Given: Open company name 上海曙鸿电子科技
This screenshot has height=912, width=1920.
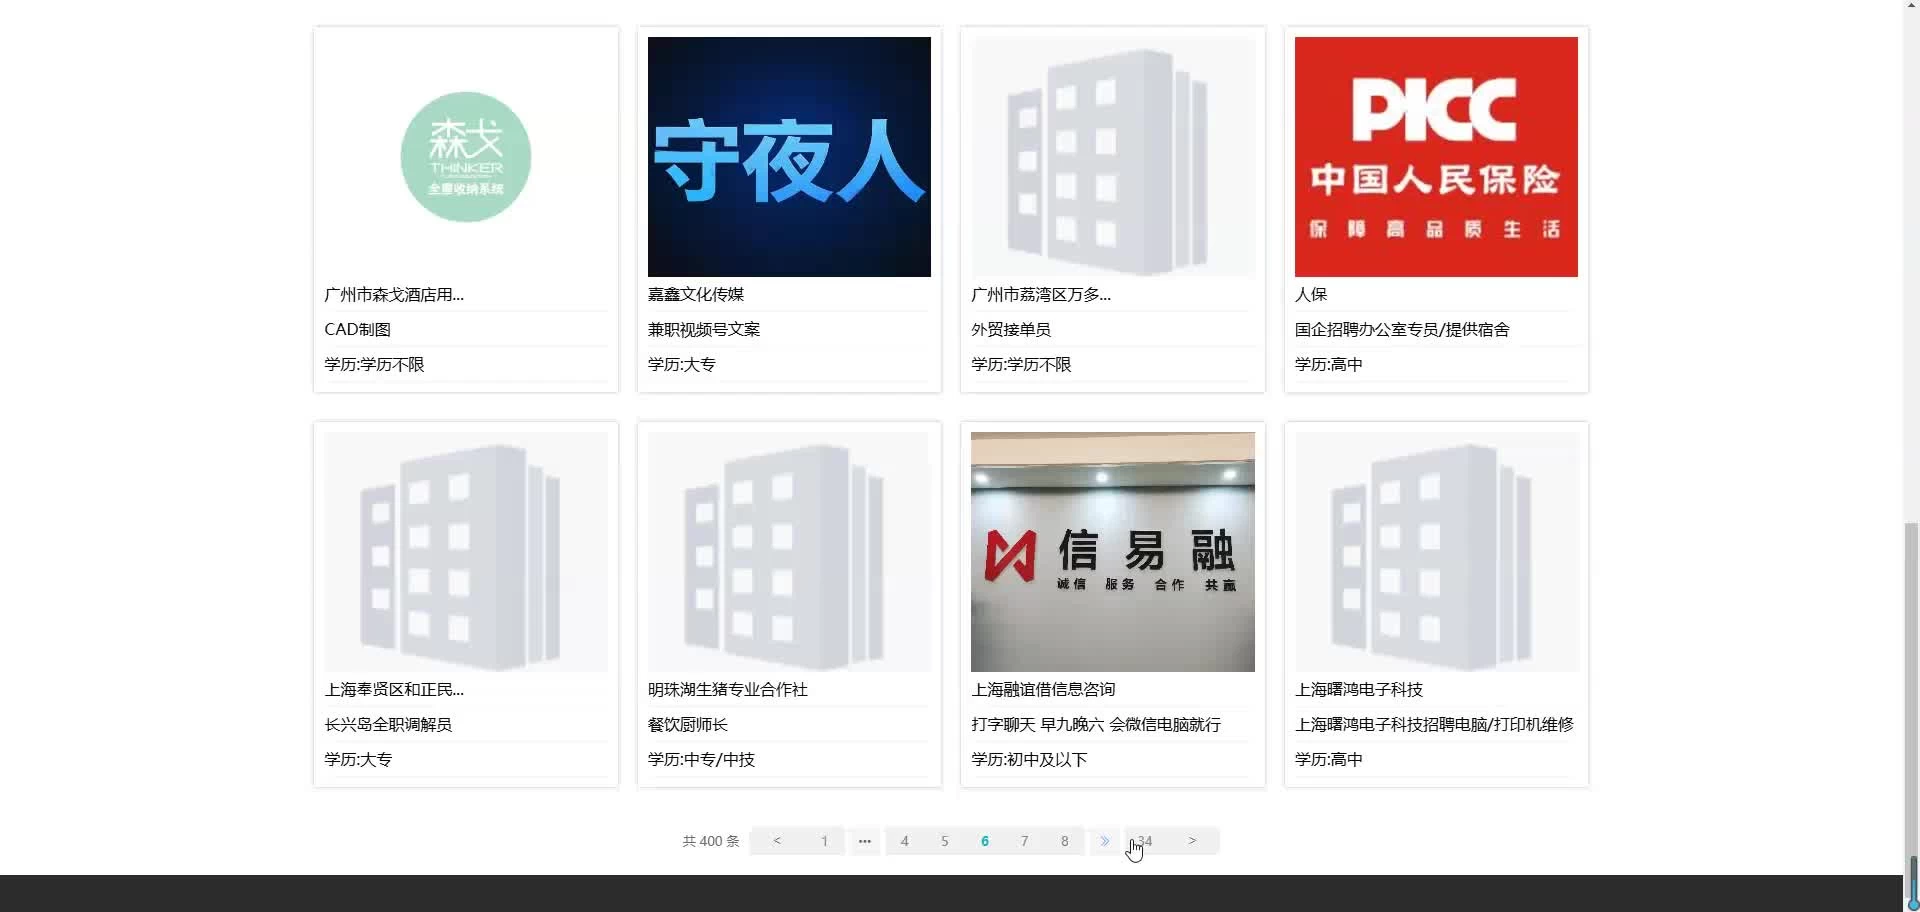Looking at the screenshot, I should (x=1359, y=689).
